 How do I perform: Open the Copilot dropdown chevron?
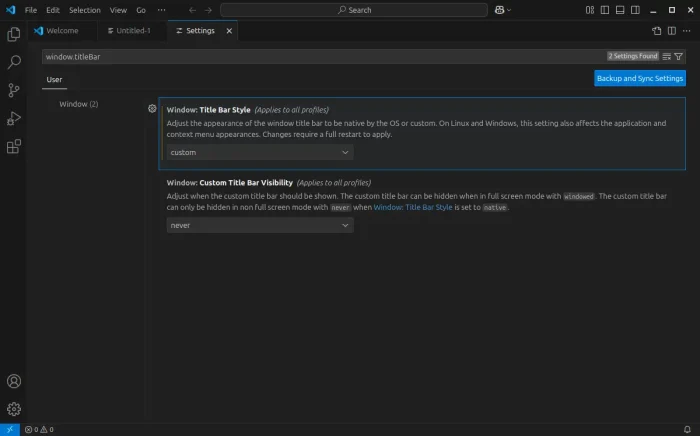point(509,10)
